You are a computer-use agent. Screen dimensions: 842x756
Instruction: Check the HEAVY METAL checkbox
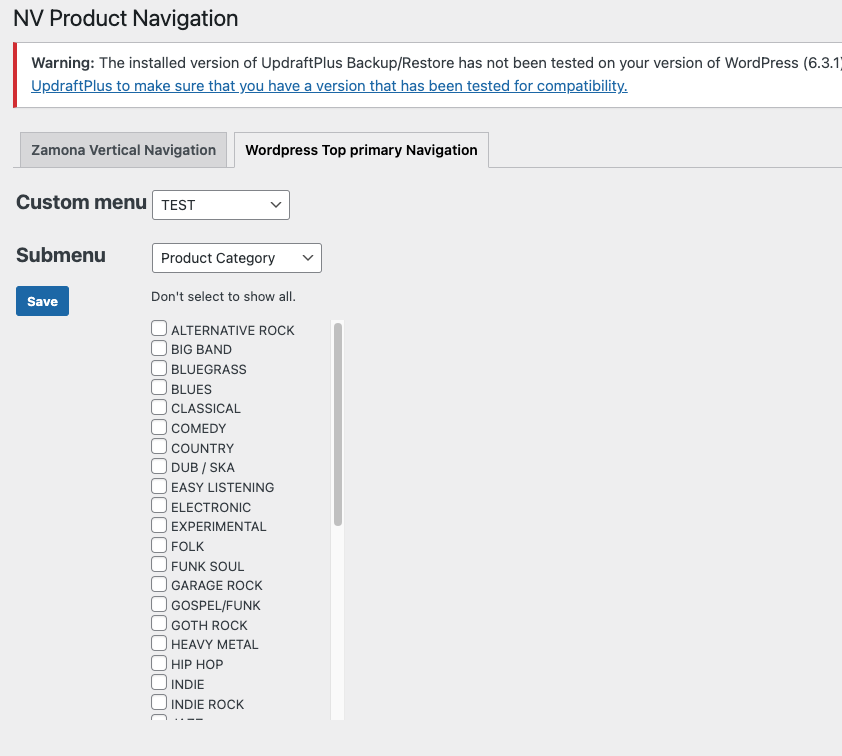pos(159,643)
